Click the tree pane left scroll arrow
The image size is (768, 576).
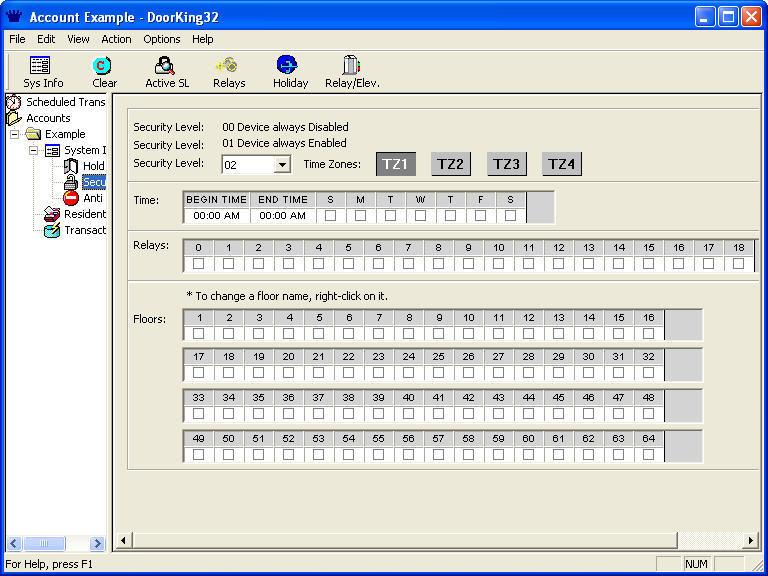click(13, 543)
